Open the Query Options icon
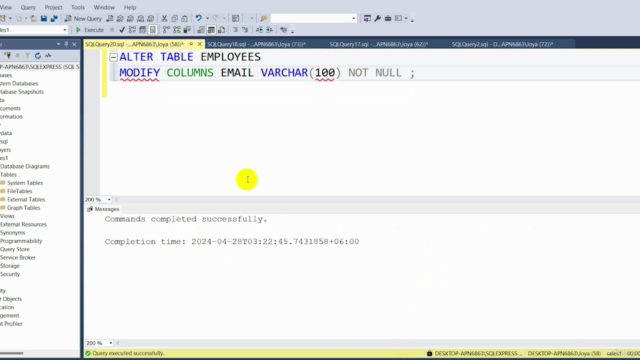Image resolution: width=640 pixels, height=360 pixels. click(x=142, y=30)
